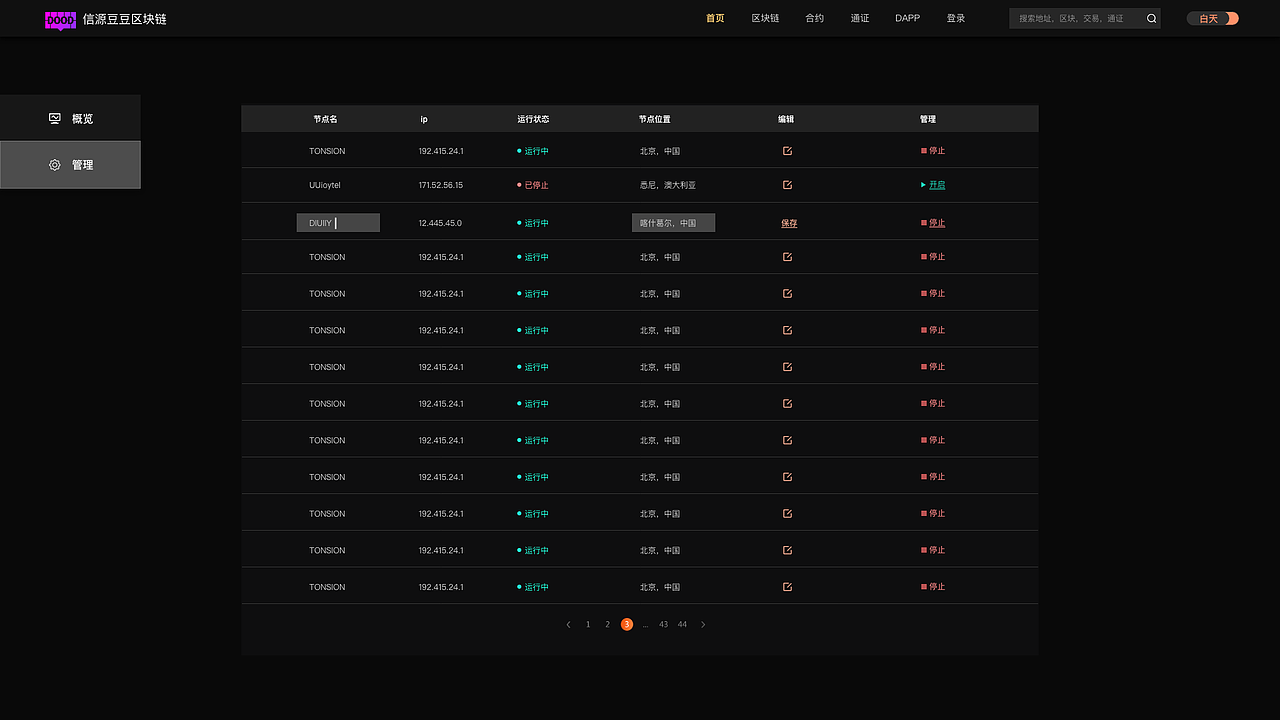
Task: Click 保存 to save the DIUIIY row
Action: click(x=789, y=223)
